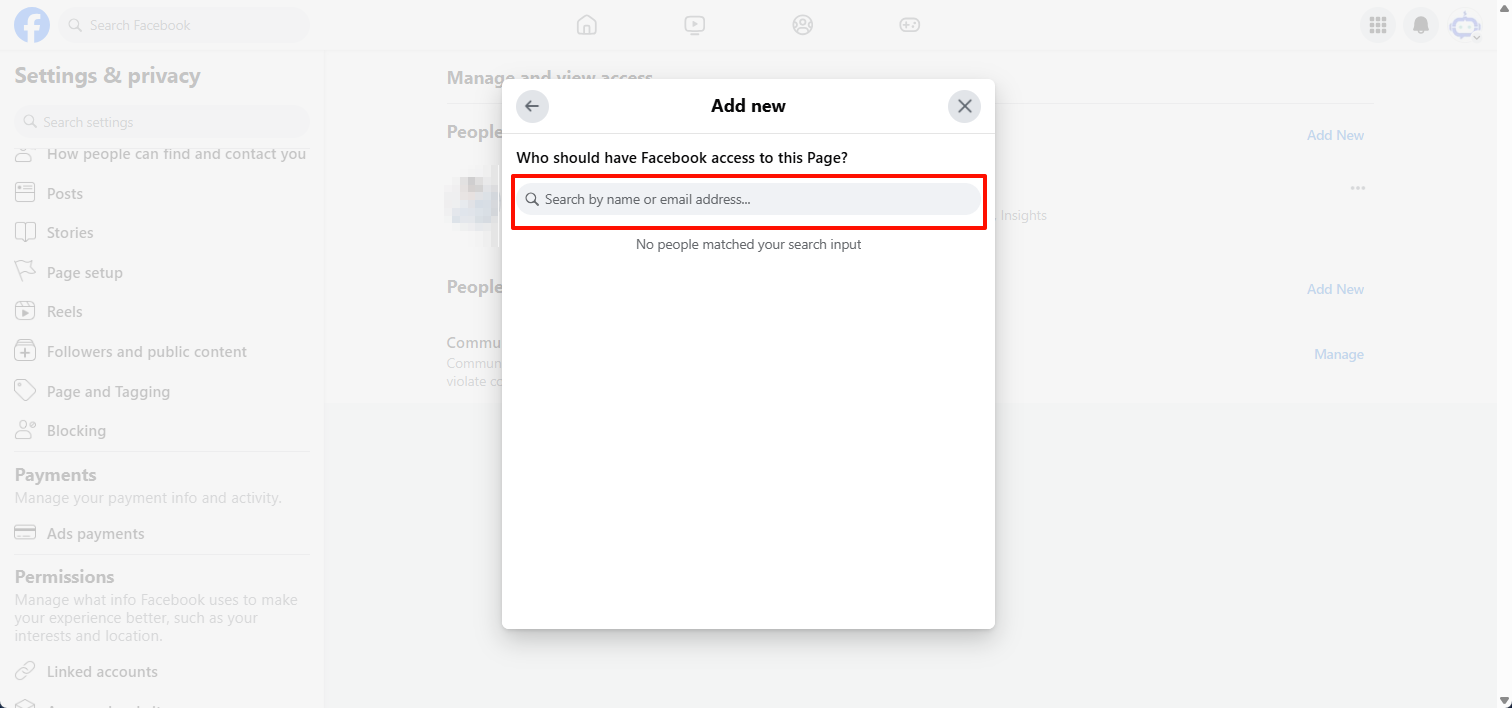Open the Home icon in top navigation
The width and height of the screenshot is (1512, 708).
[x=587, y=25]
